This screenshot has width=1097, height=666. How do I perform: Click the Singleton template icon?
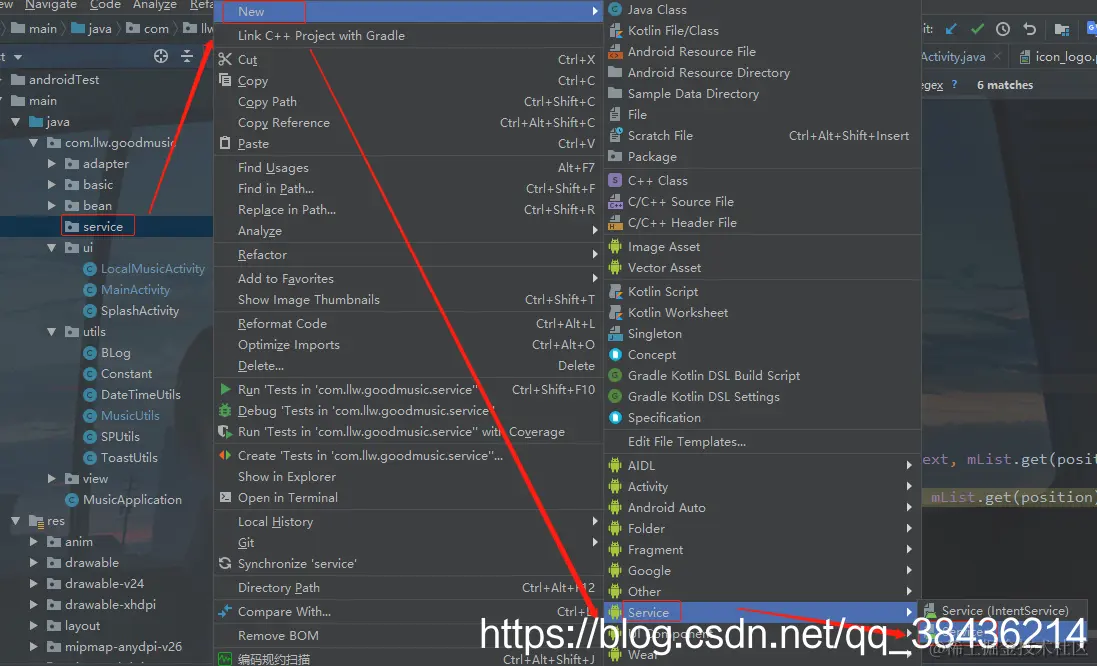point(615,333)
